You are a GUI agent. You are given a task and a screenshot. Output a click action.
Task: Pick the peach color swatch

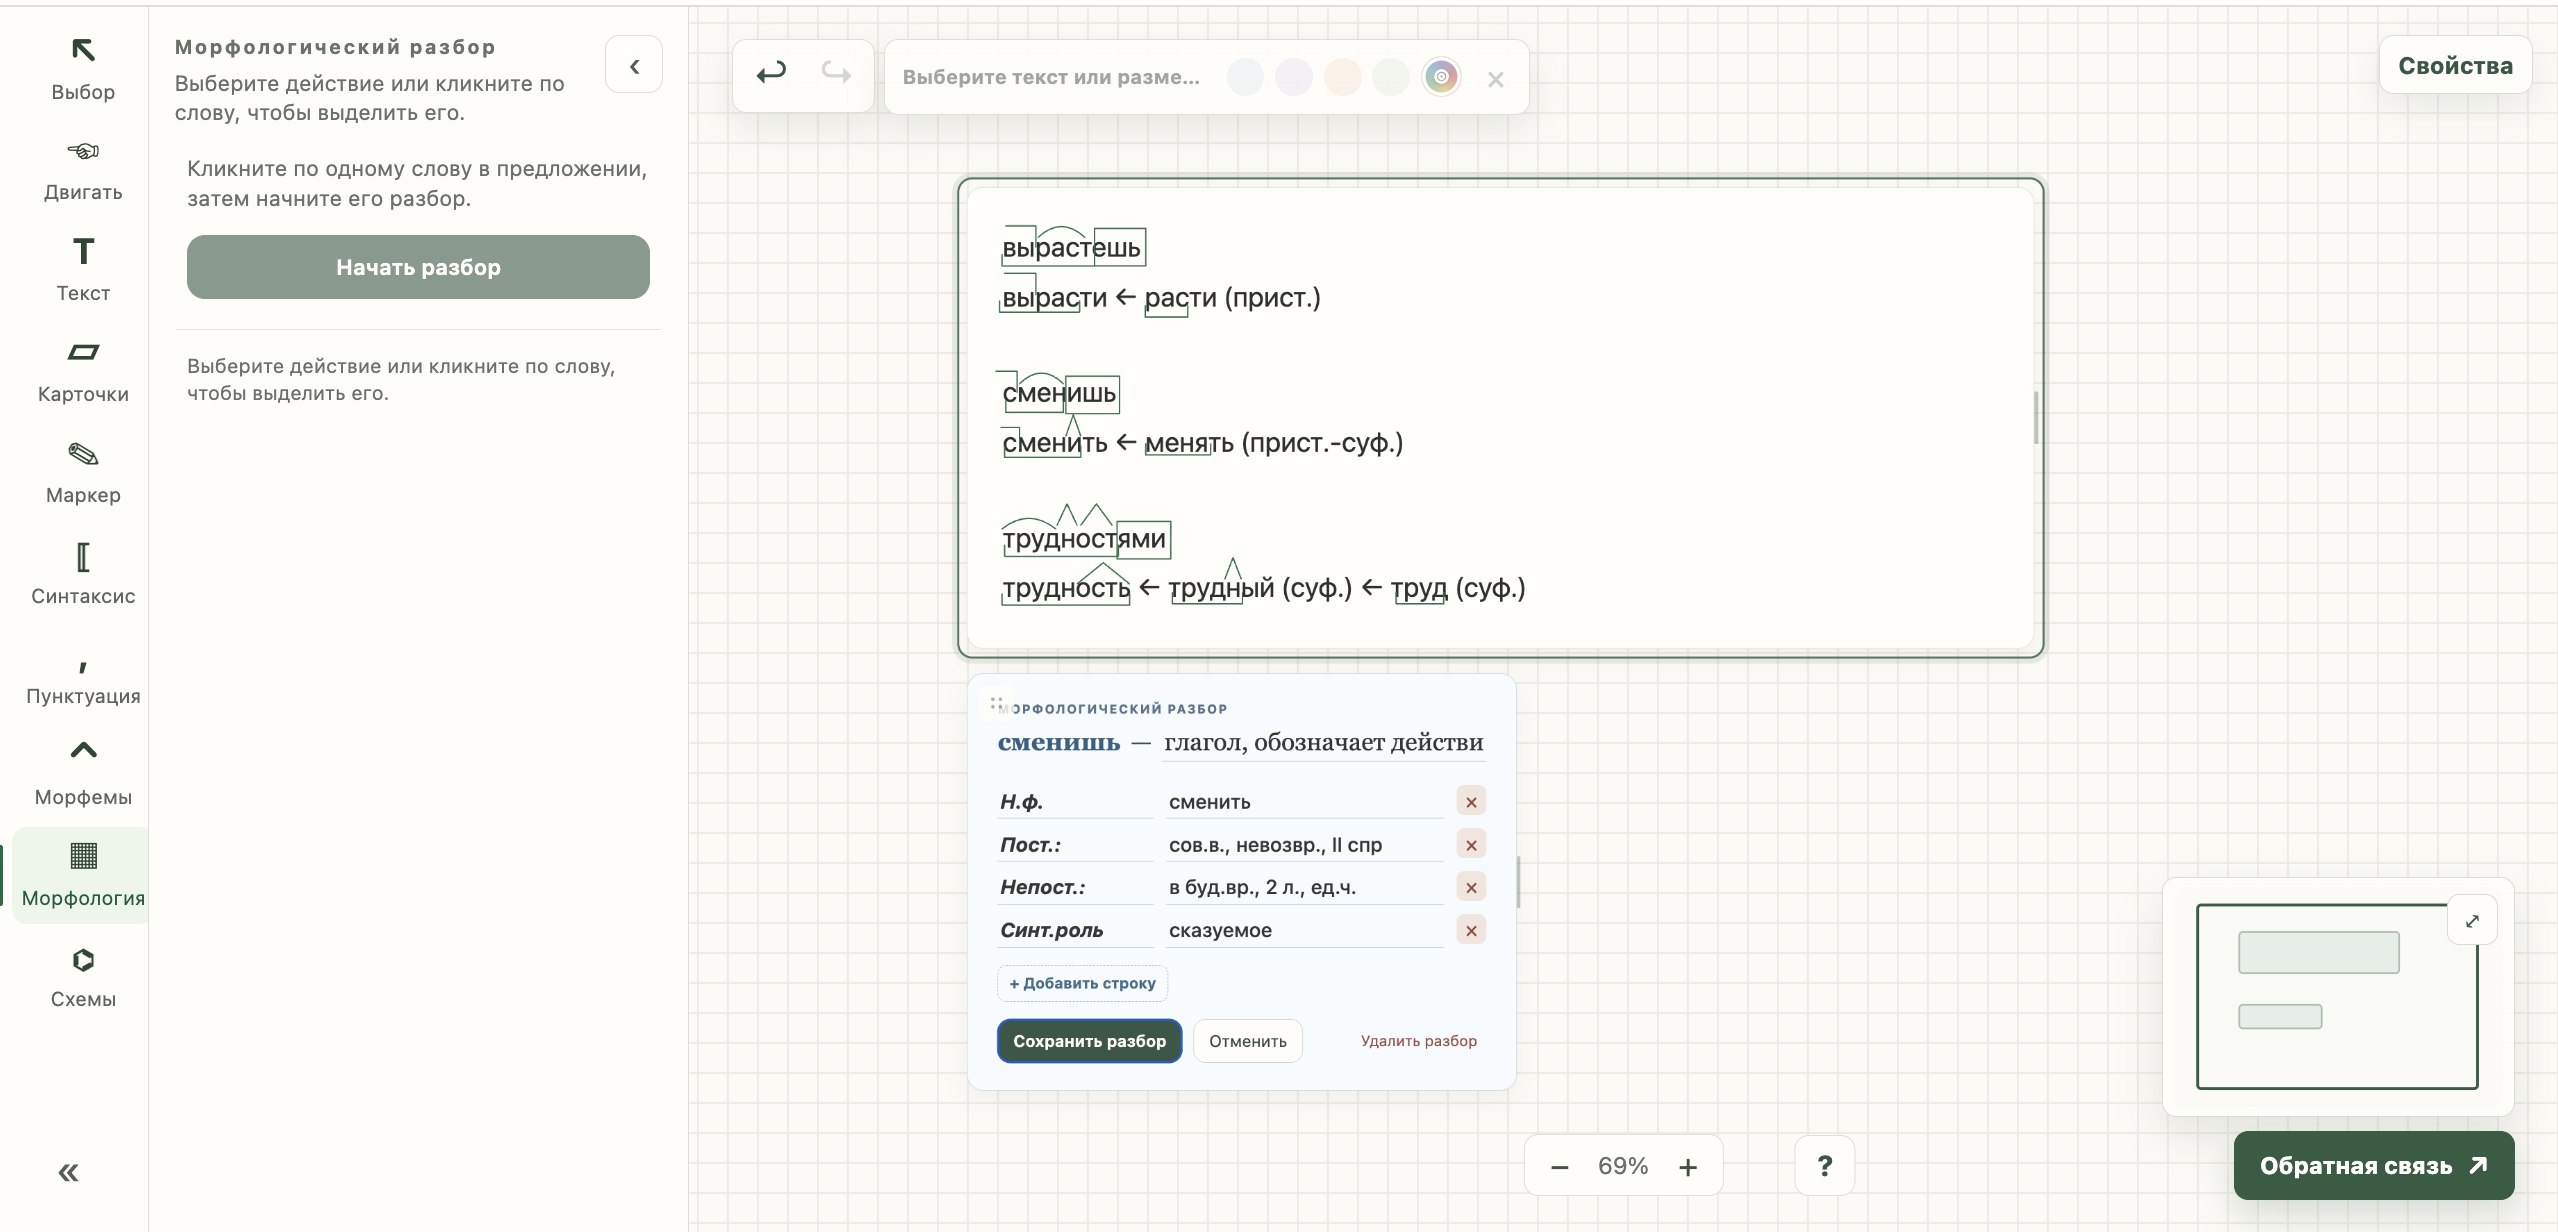(x=1342, y=77)
